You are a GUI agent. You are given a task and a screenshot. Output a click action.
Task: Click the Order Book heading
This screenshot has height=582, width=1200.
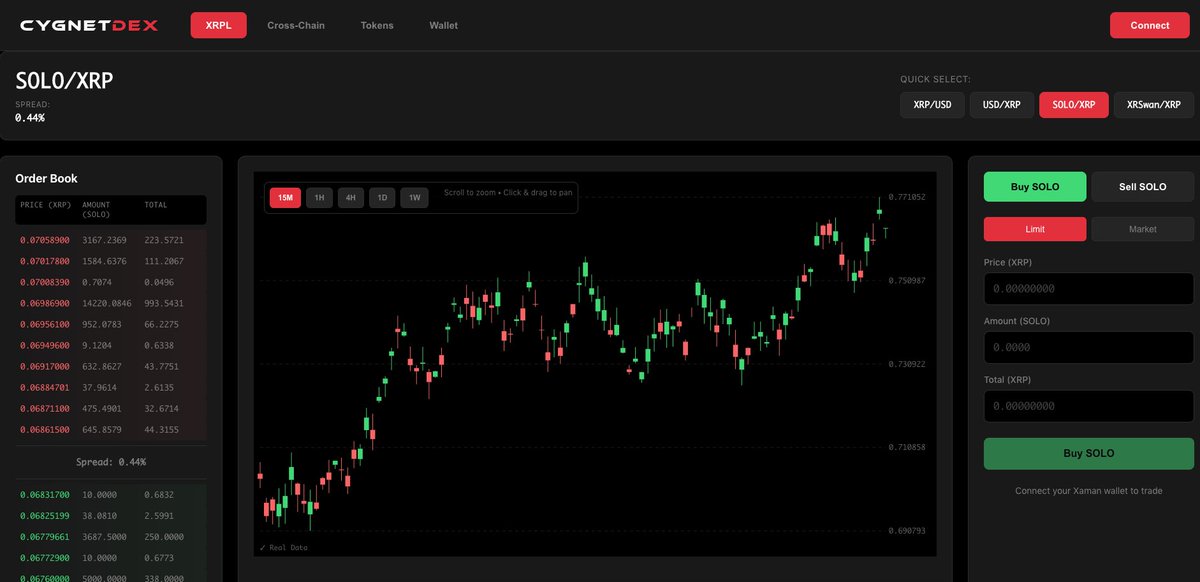(x=47, y=178)
